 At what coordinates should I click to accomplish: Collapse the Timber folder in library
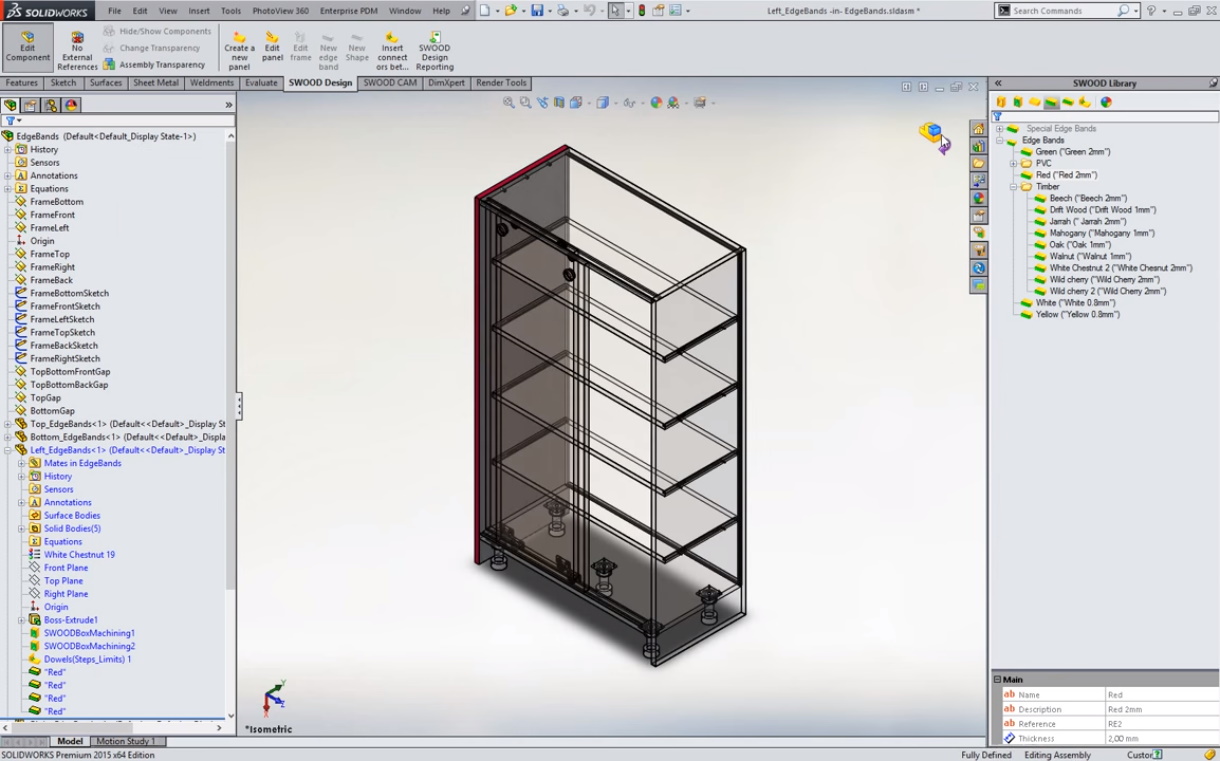coord(1013,187)
